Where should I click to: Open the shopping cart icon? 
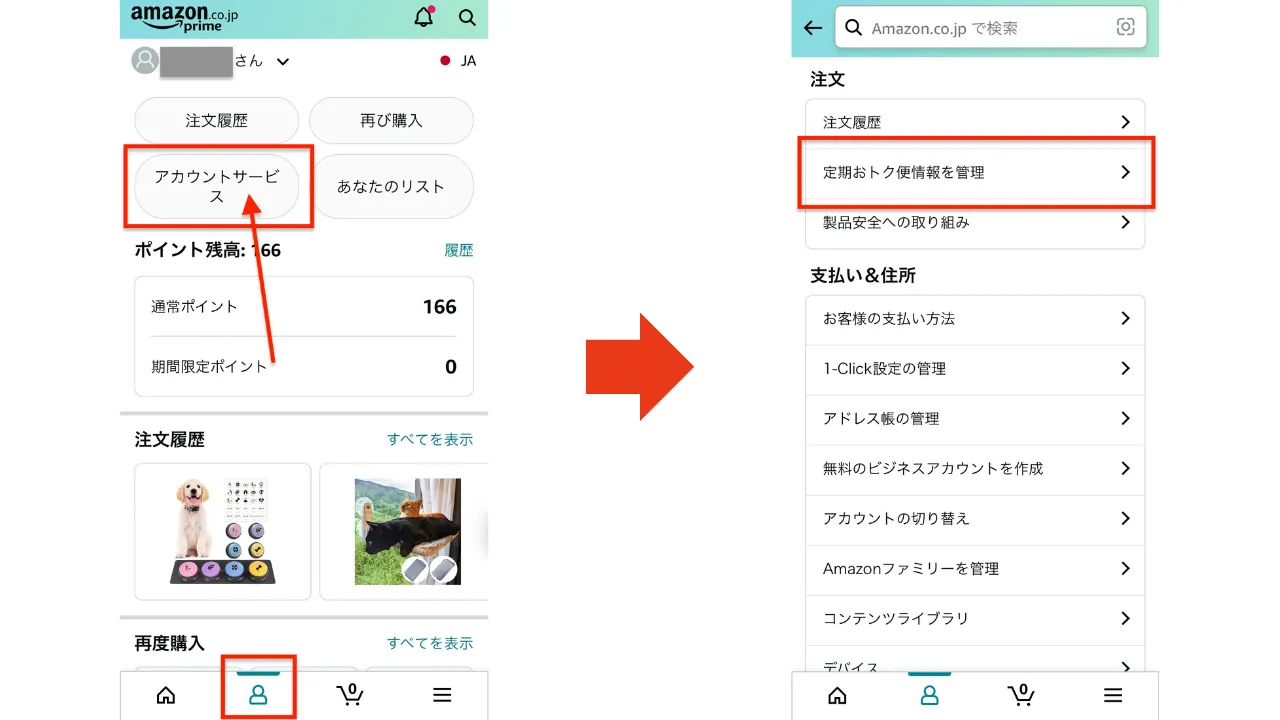[x=350, y=694]
